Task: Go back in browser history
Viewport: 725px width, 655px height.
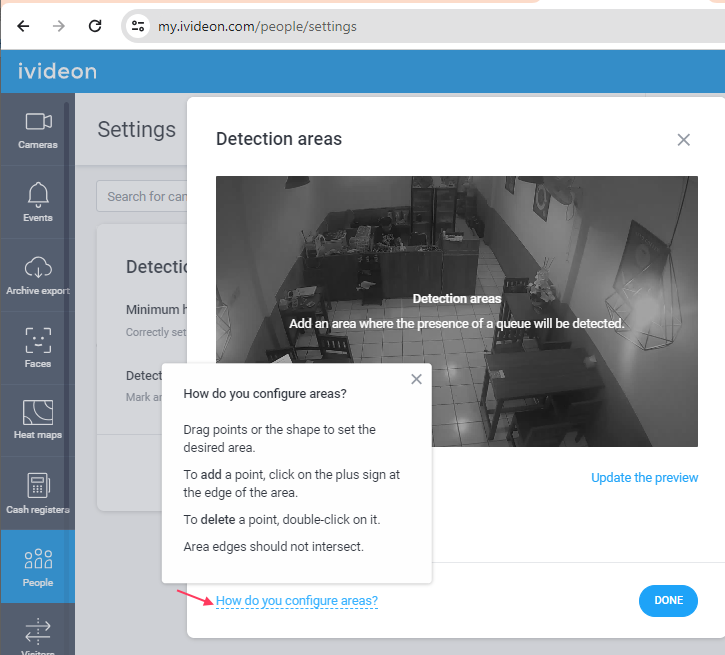Action: click(x=23, y=26)
